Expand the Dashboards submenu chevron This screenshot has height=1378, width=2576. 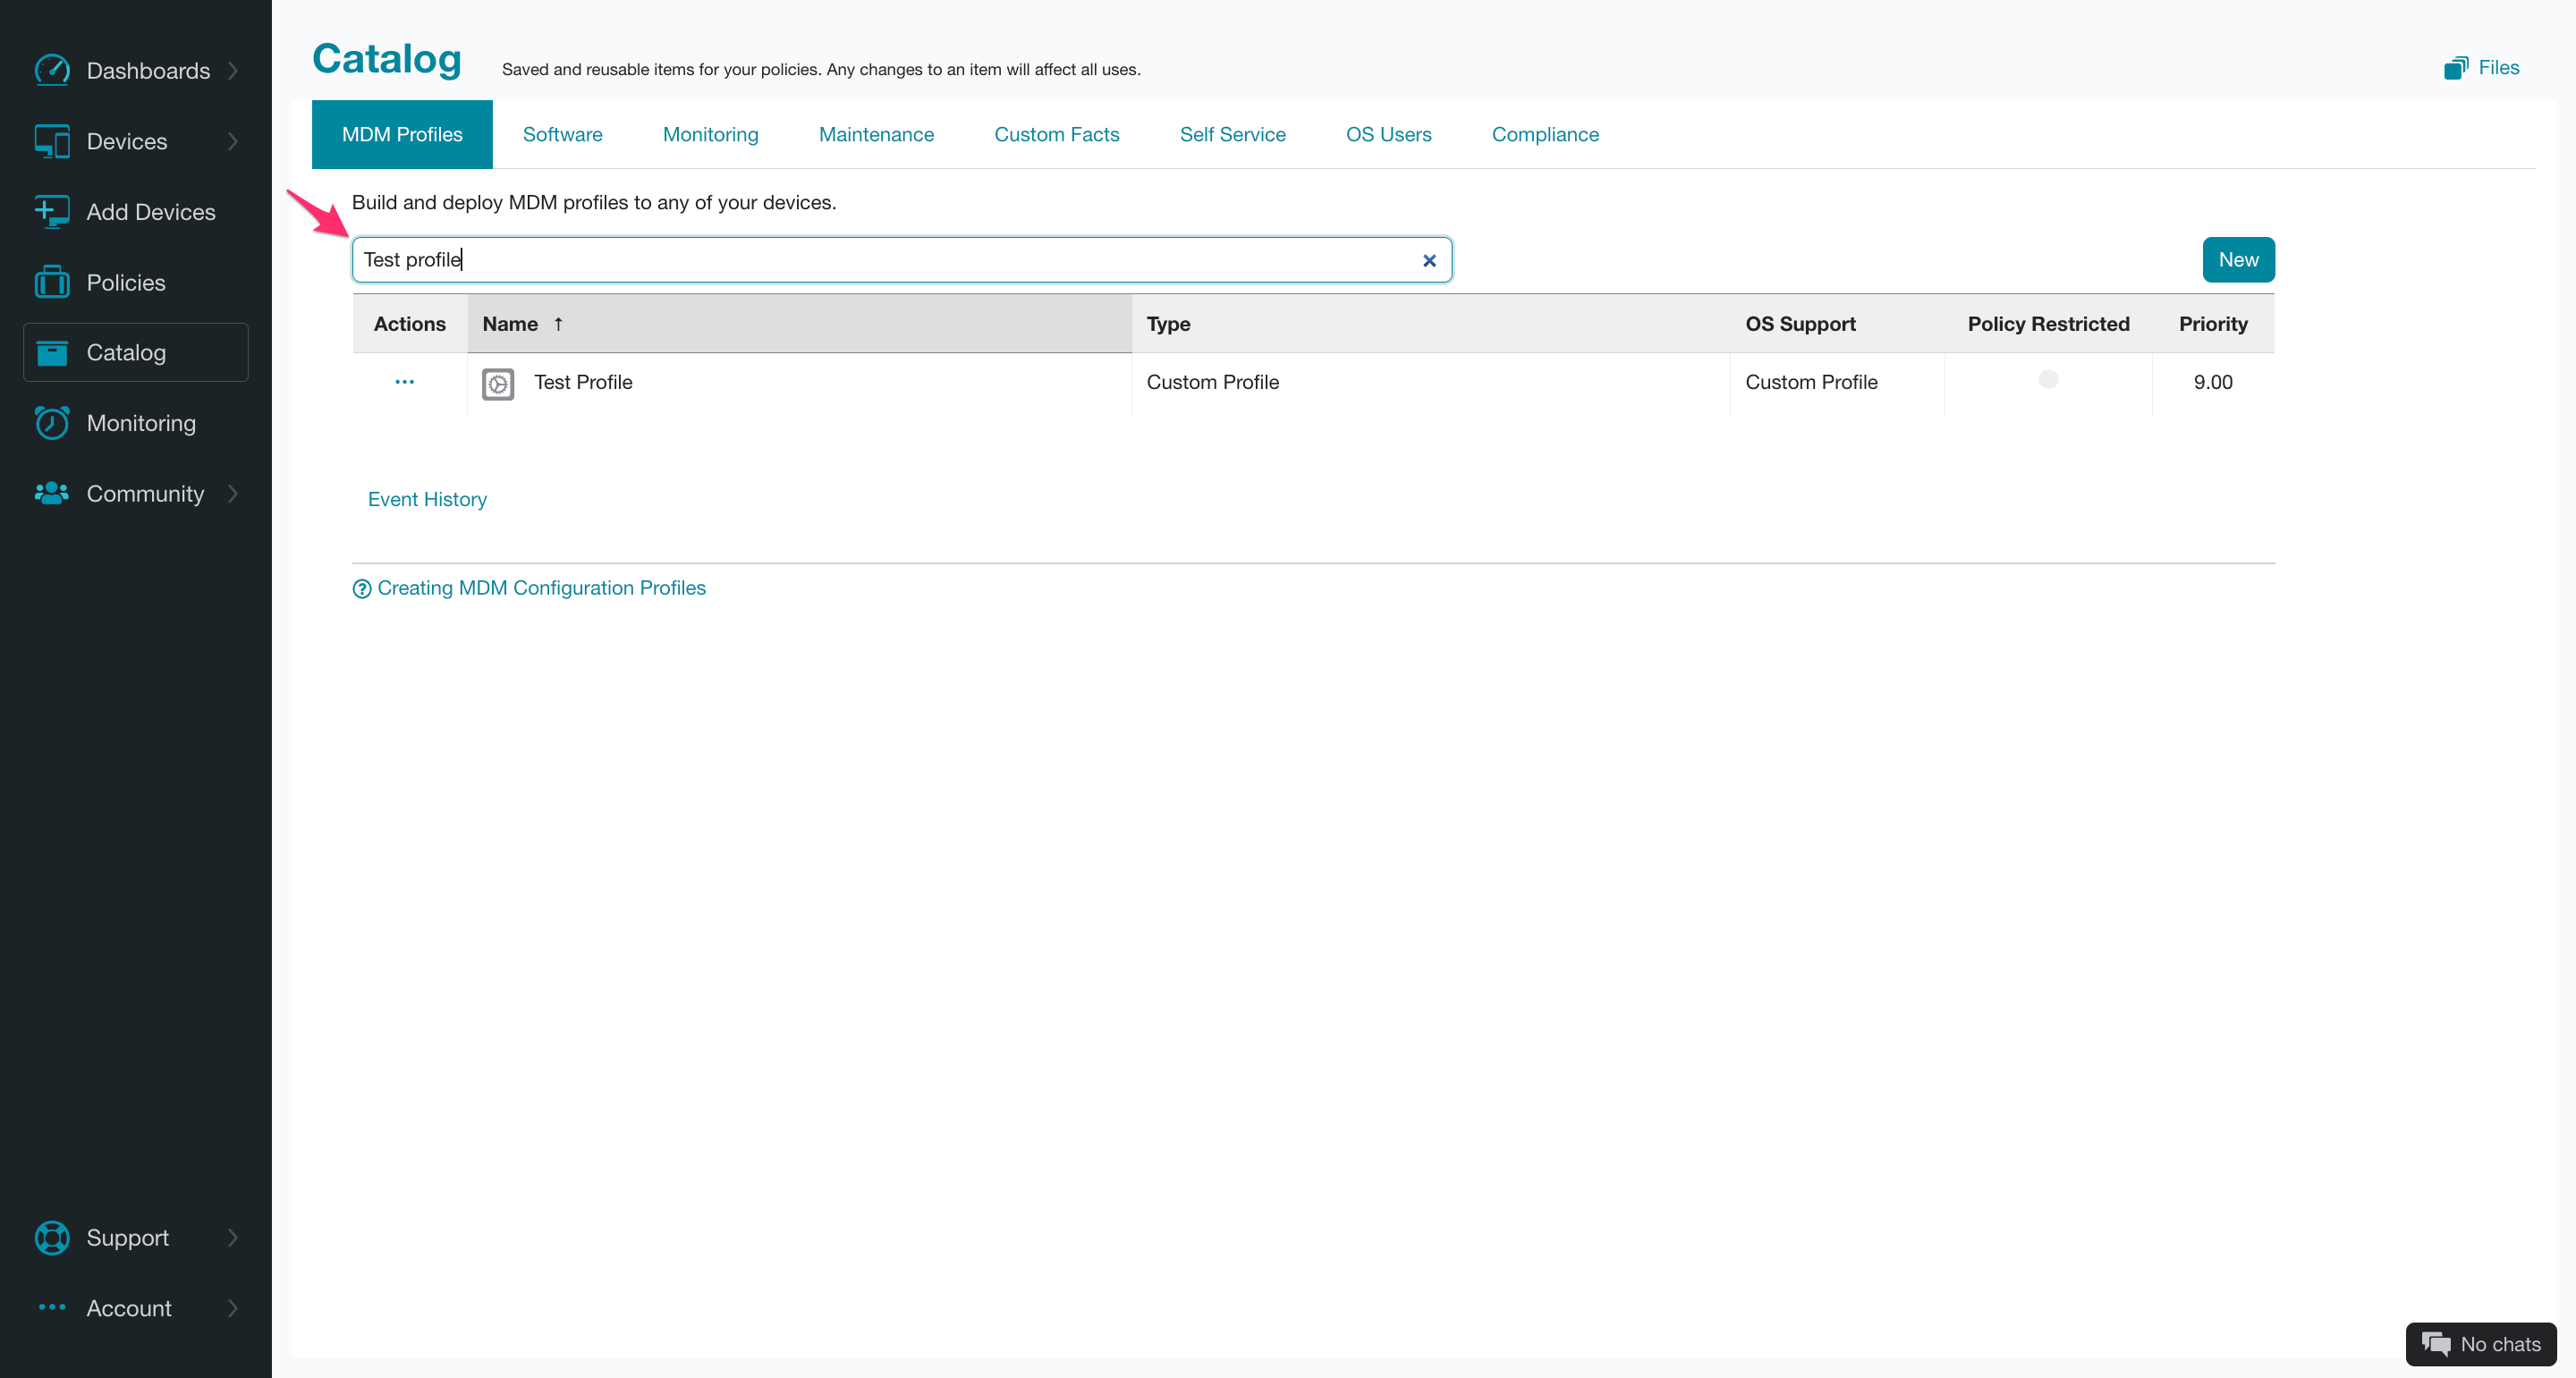[x=233, y=70]
